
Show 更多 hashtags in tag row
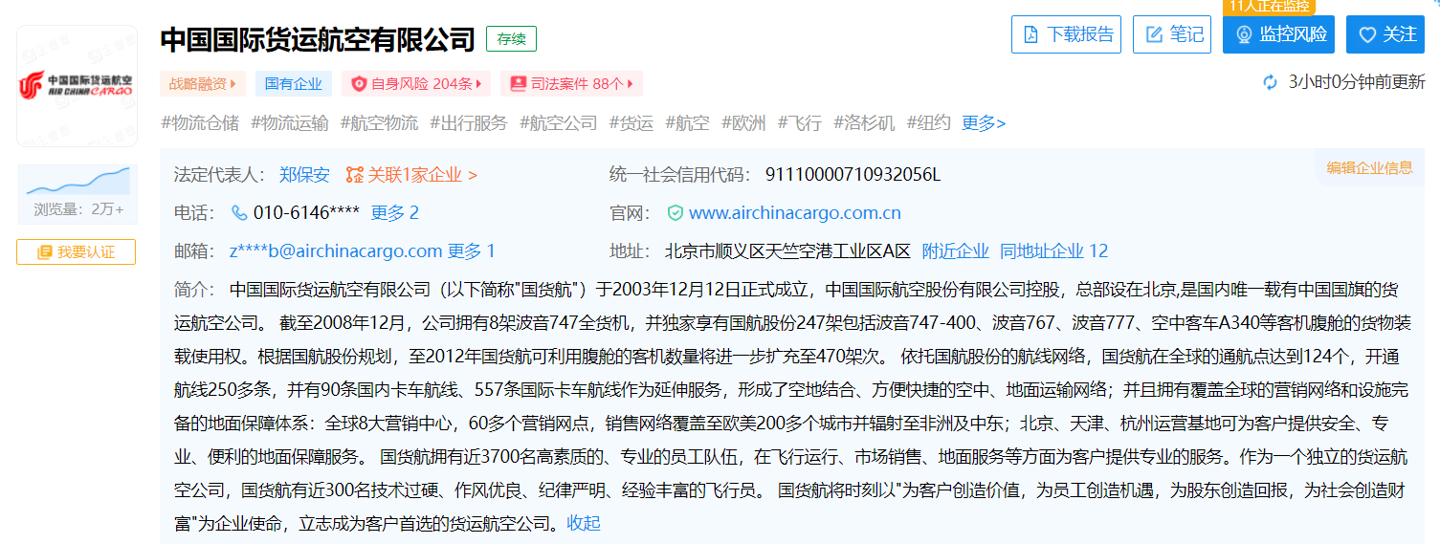coord(983,123)
